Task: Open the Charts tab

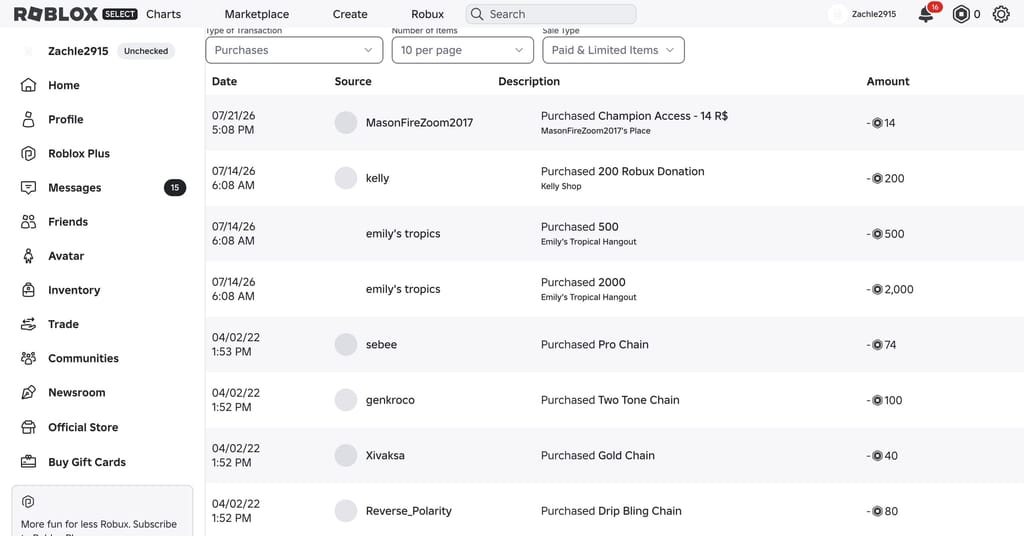Action: coord(163,14)
